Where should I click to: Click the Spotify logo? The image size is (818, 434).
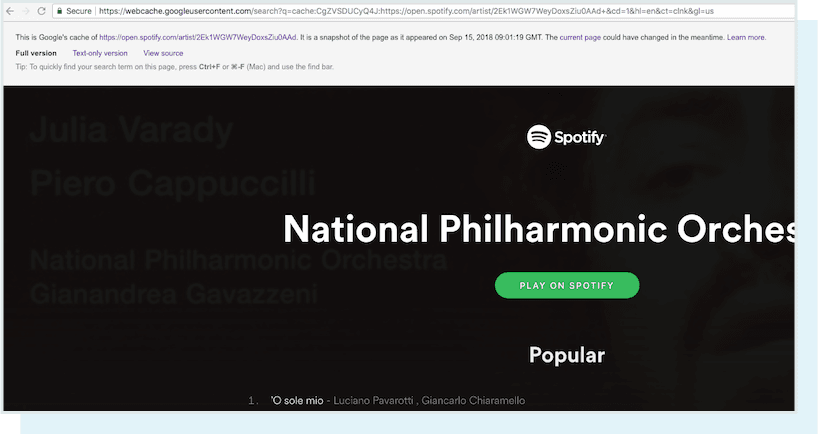pos(566,137)
